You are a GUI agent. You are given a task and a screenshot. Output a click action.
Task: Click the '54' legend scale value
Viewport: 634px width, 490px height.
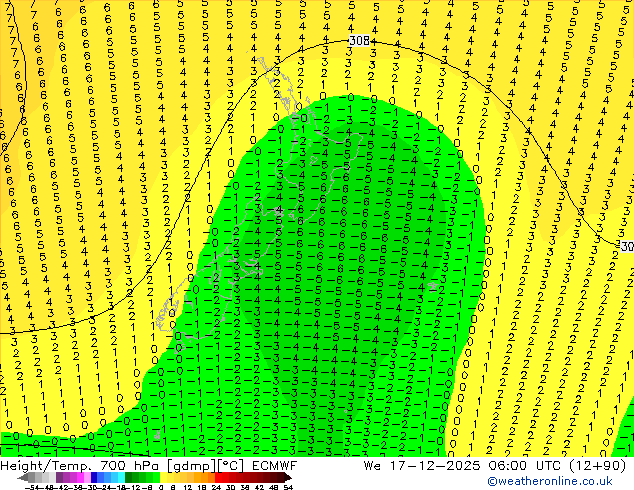pyautogui.click(x=288, y=487)
